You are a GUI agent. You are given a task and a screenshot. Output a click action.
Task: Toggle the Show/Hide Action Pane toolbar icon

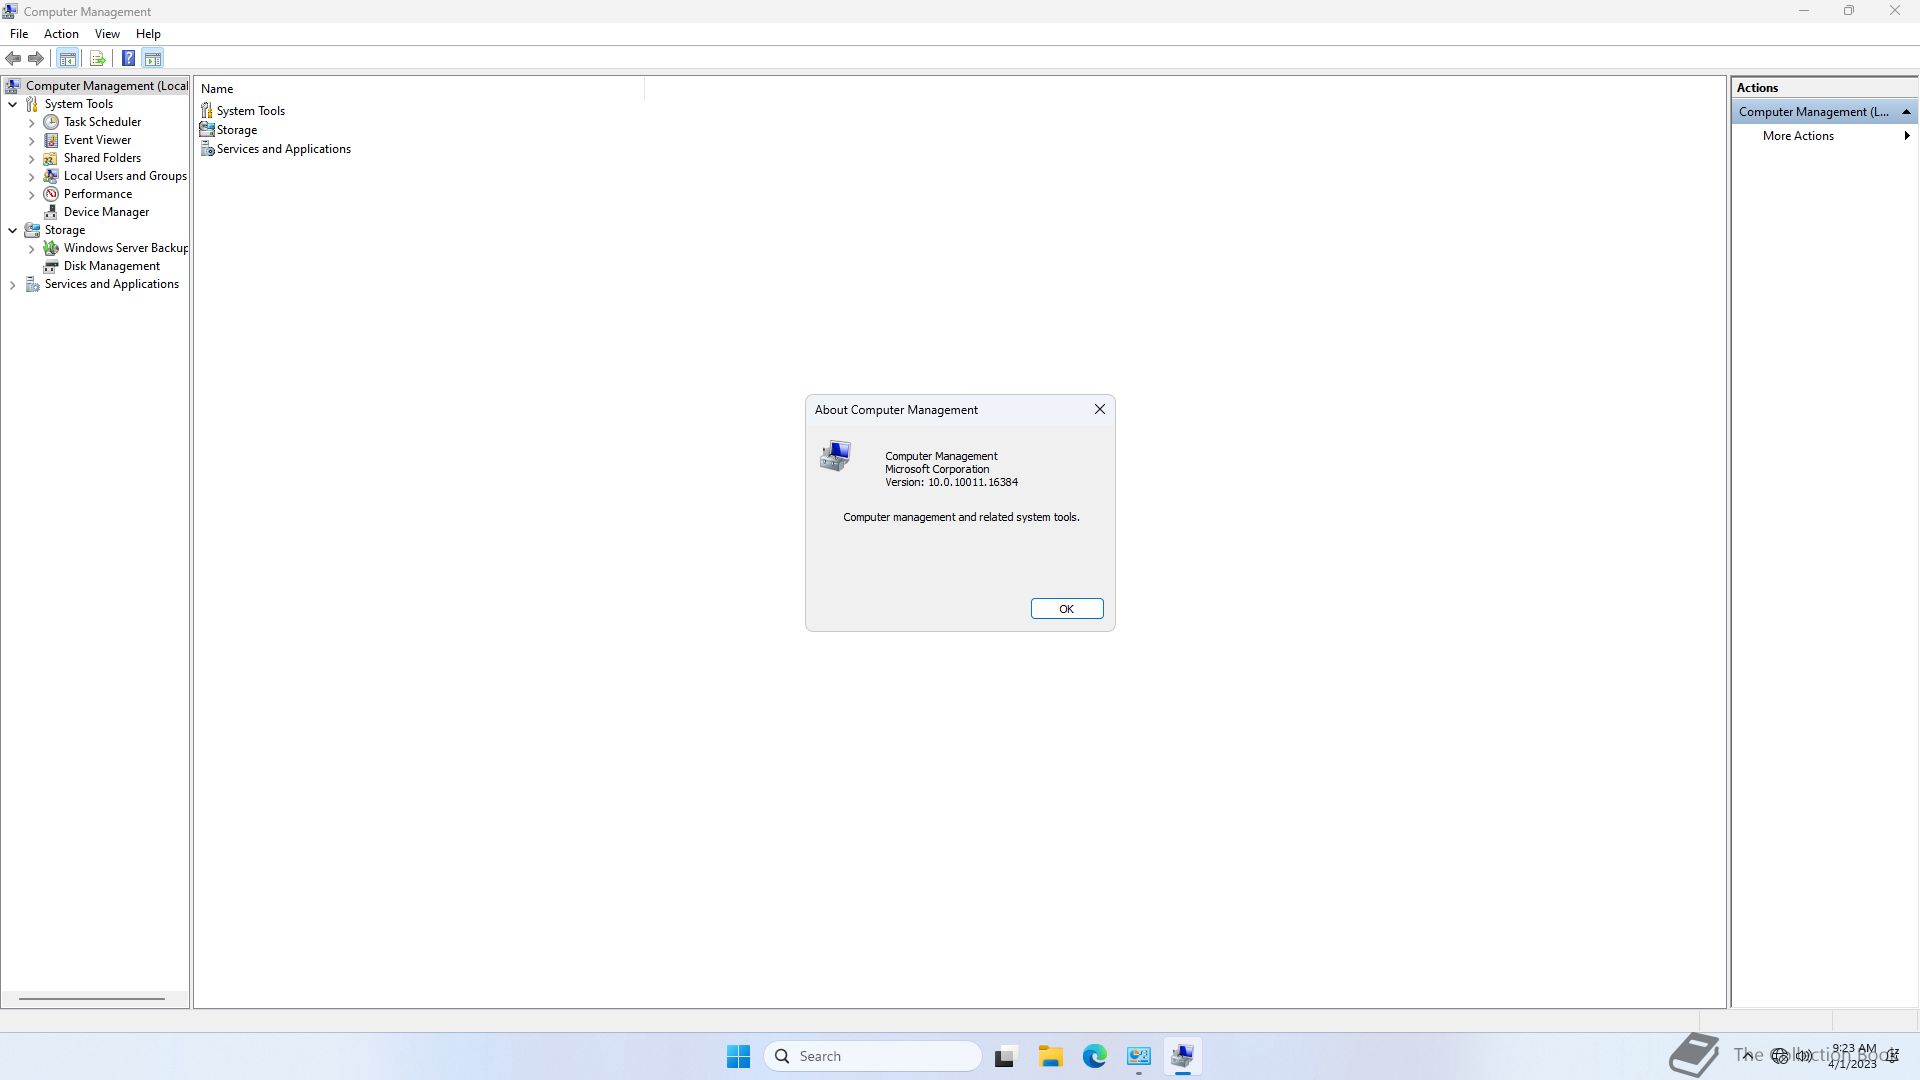tap(153, 58)
